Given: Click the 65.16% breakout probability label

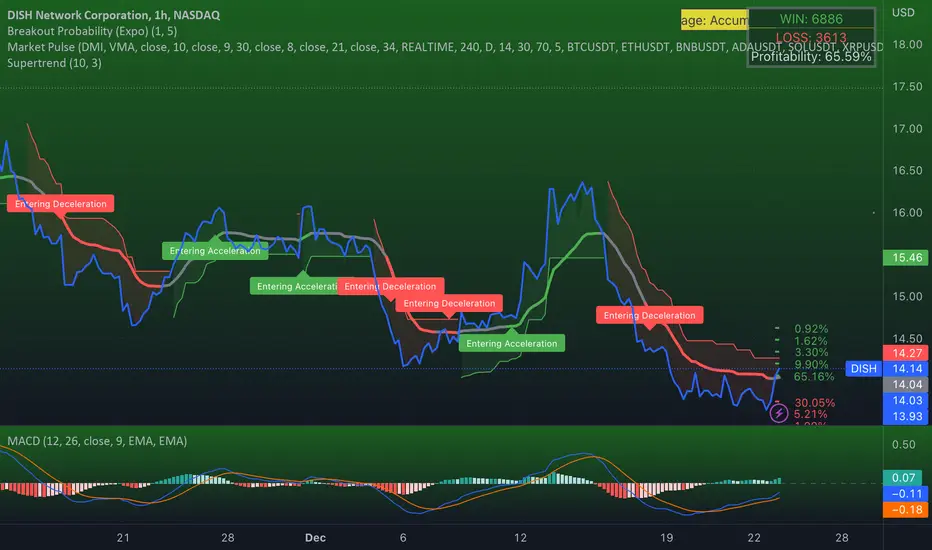Looking at the screenshot, I should pos(814,376).
